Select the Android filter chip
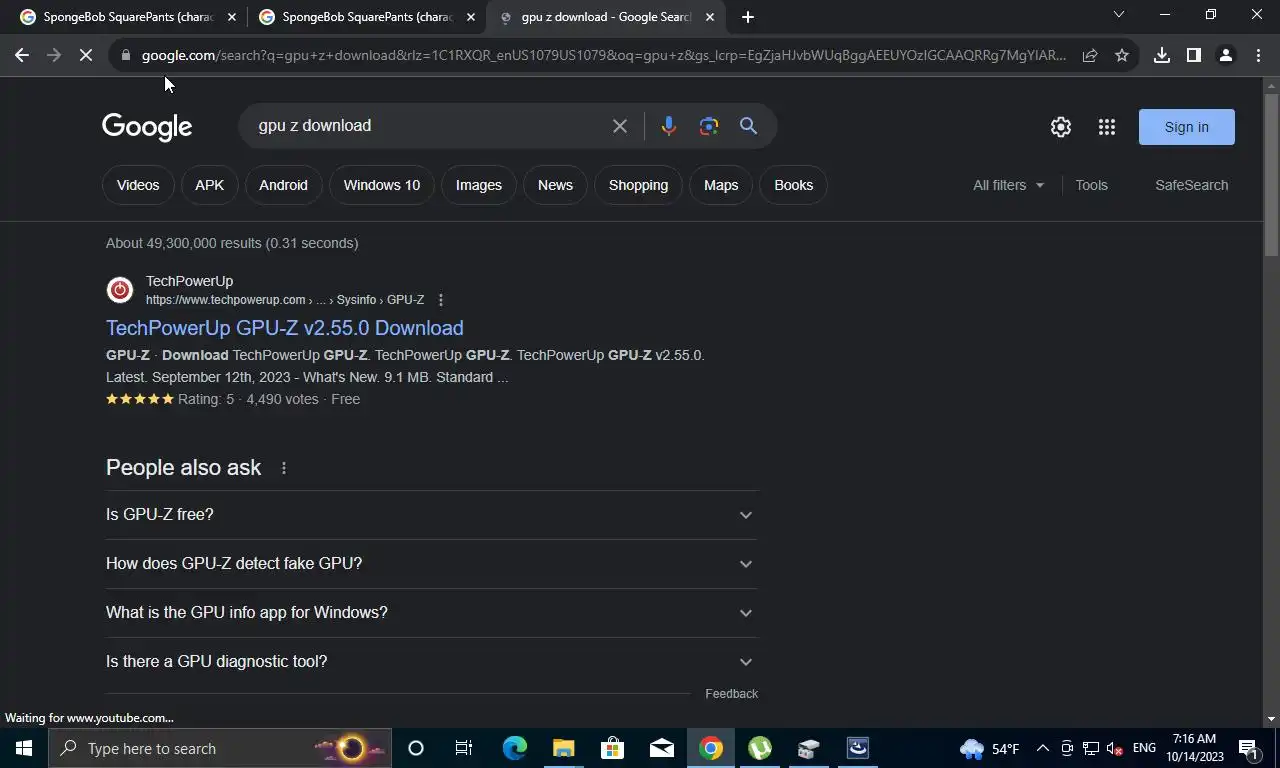The width and height of the screenshot is (1280, 768). (283, 185)
